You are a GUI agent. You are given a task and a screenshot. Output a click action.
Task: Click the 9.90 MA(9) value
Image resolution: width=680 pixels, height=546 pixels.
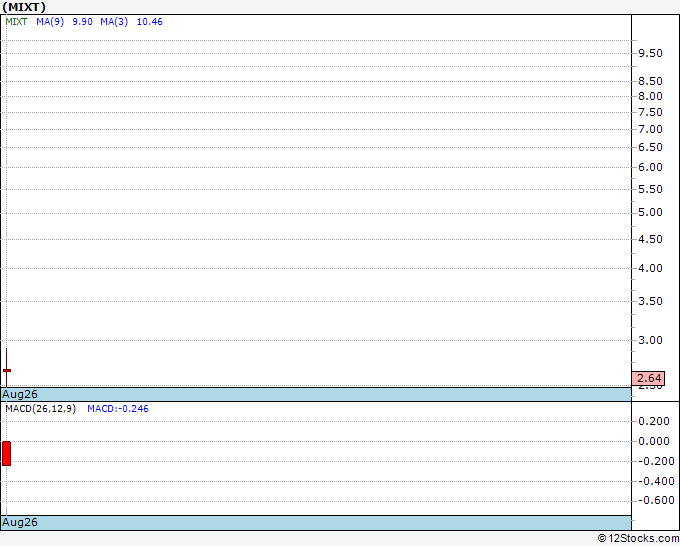(82, 22)
